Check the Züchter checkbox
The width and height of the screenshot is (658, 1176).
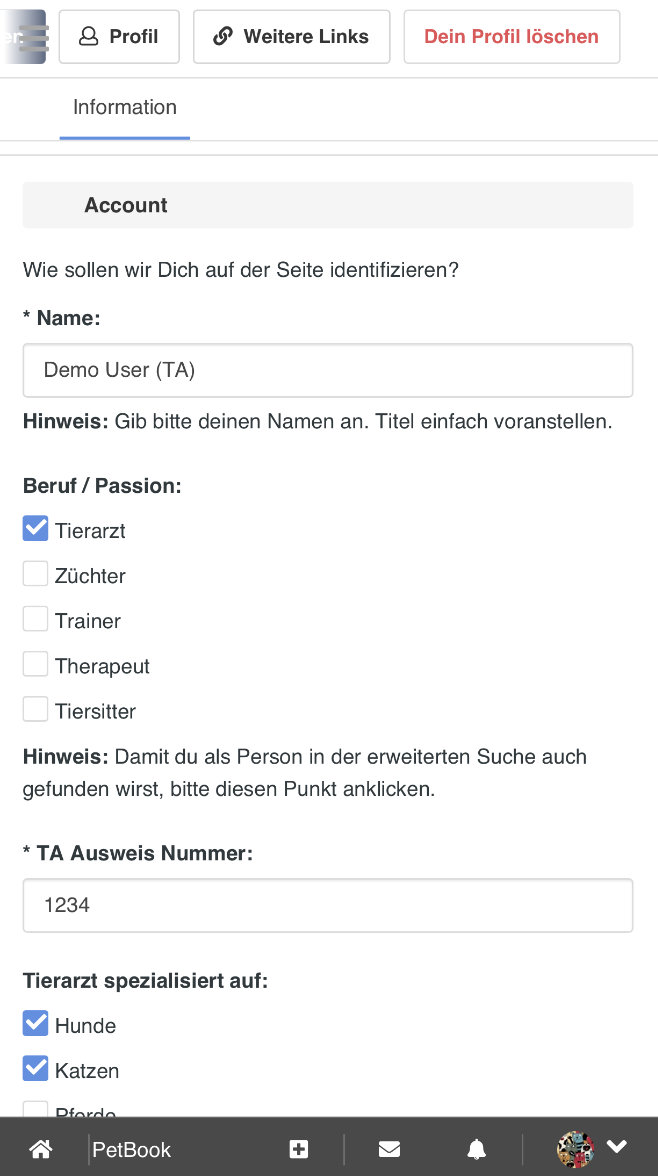(35, 574)
